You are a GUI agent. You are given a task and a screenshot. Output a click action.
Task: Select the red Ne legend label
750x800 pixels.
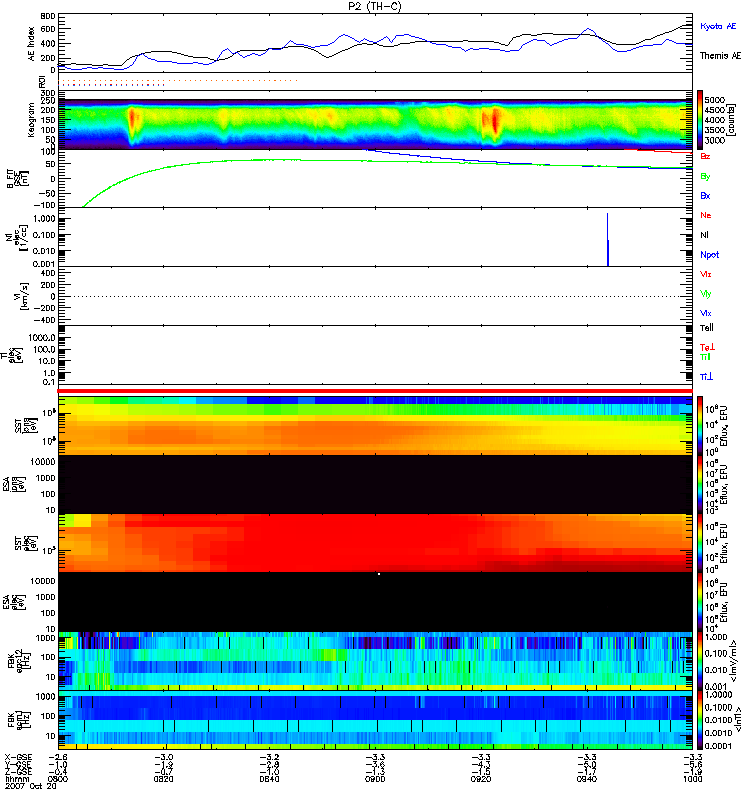coord(706,215)
